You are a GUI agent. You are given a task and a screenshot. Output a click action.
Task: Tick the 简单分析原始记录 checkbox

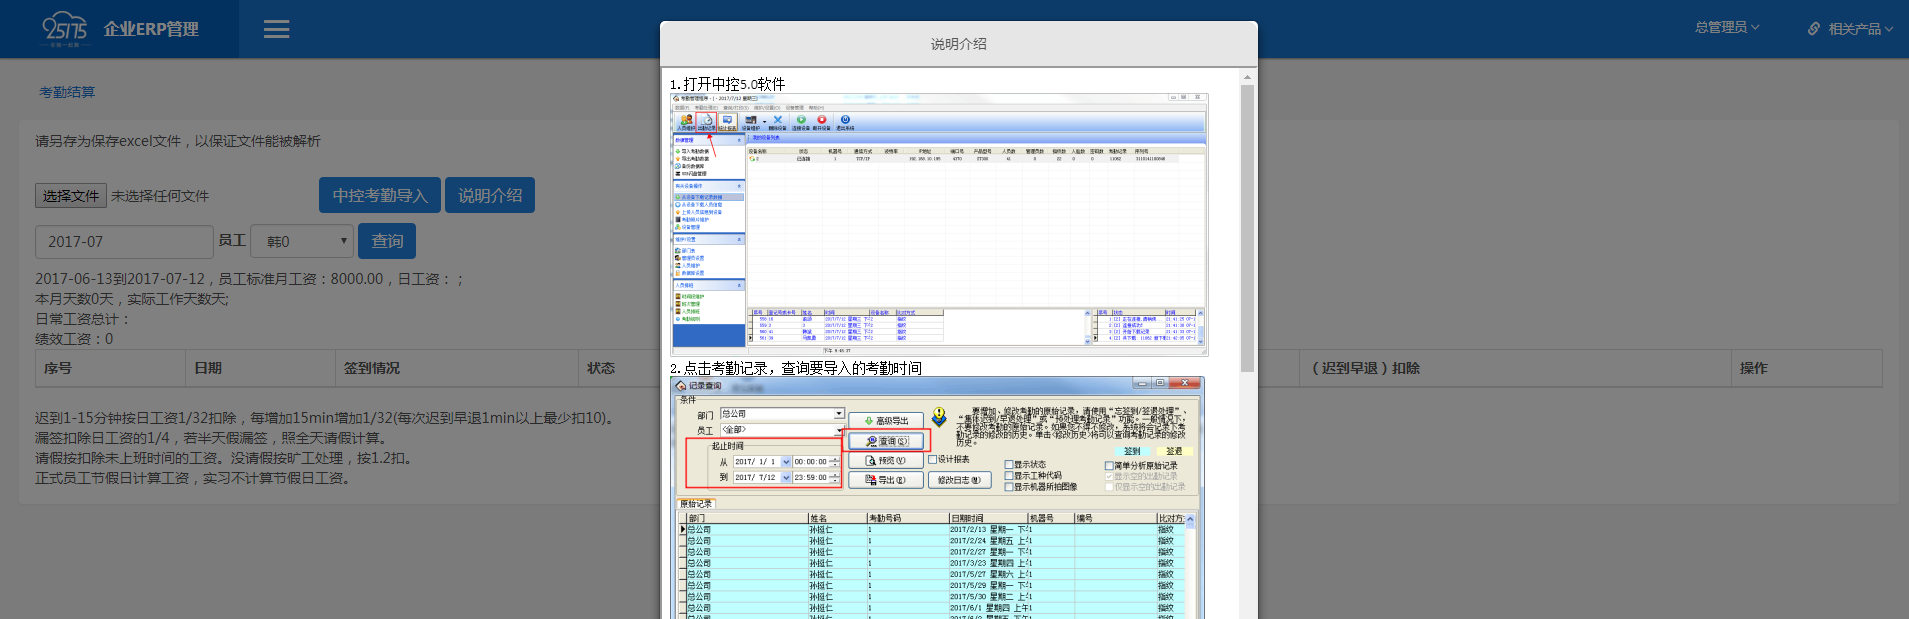(1109, 466)
